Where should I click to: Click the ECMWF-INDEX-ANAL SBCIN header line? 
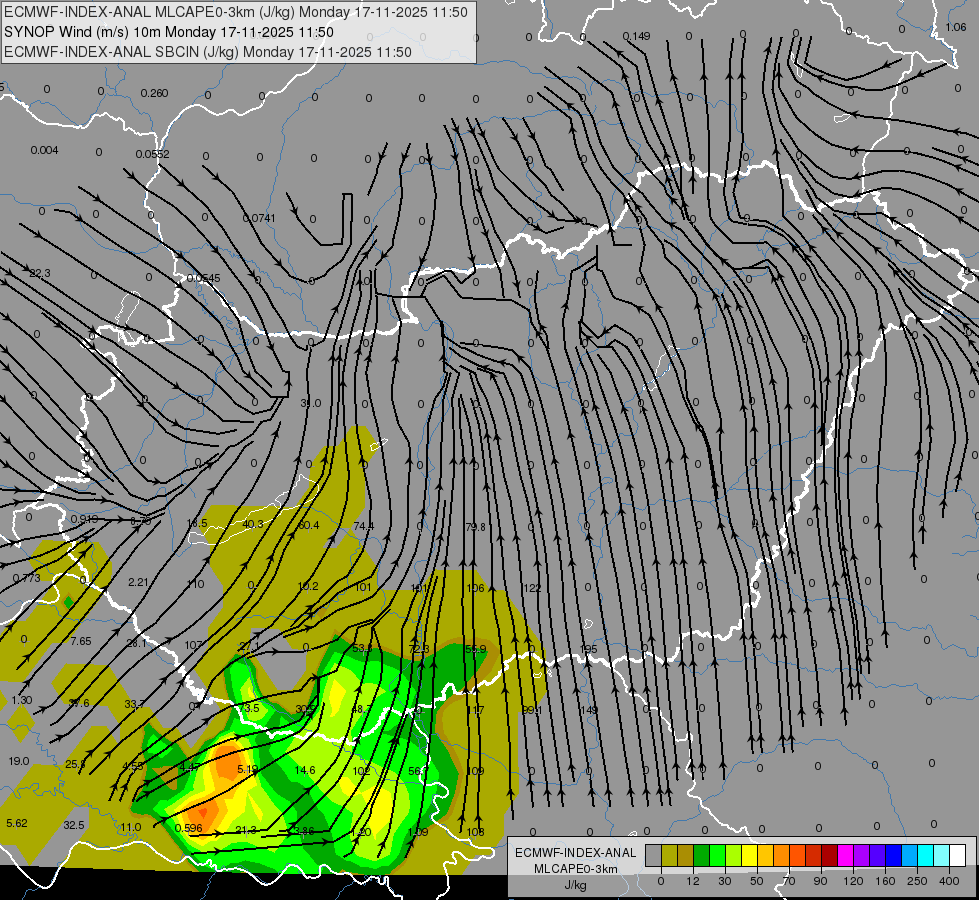click(208, 52)
